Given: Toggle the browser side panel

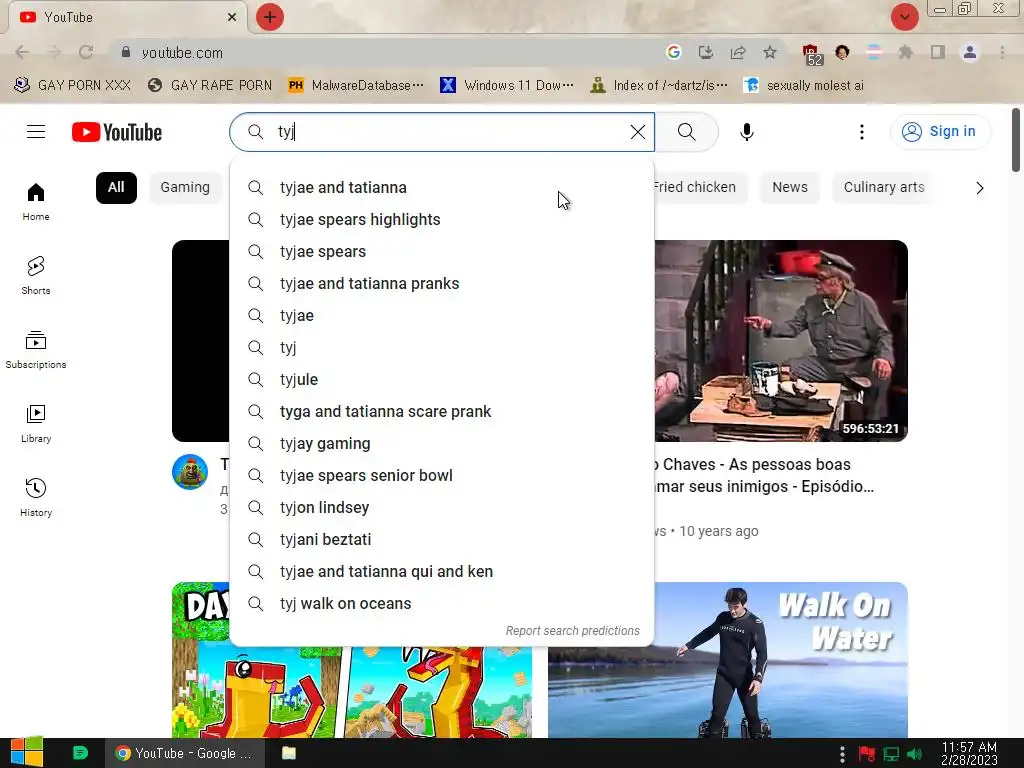Looking at the screenshot, I should tap(937, 52).
